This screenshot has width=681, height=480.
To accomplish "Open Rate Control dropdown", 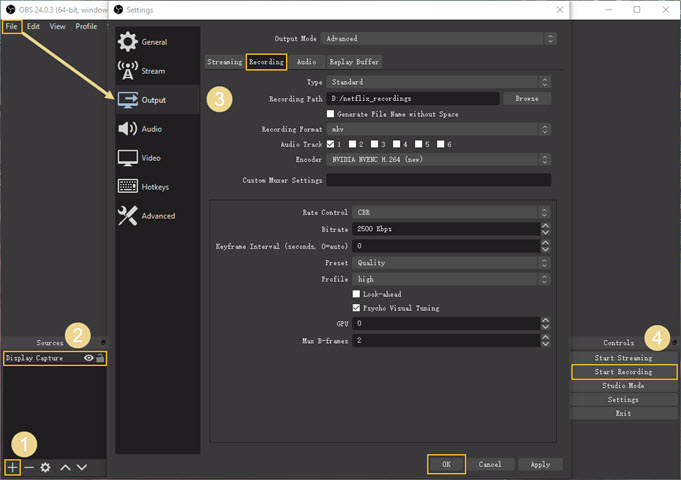I will point(451,212).
